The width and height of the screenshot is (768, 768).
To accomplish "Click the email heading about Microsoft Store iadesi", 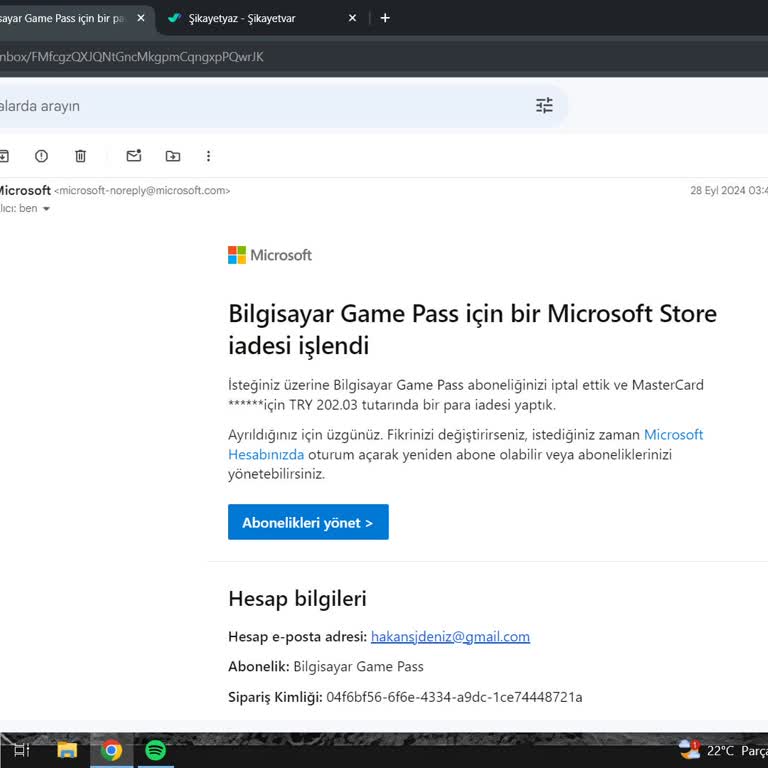I will coord(473,329).
